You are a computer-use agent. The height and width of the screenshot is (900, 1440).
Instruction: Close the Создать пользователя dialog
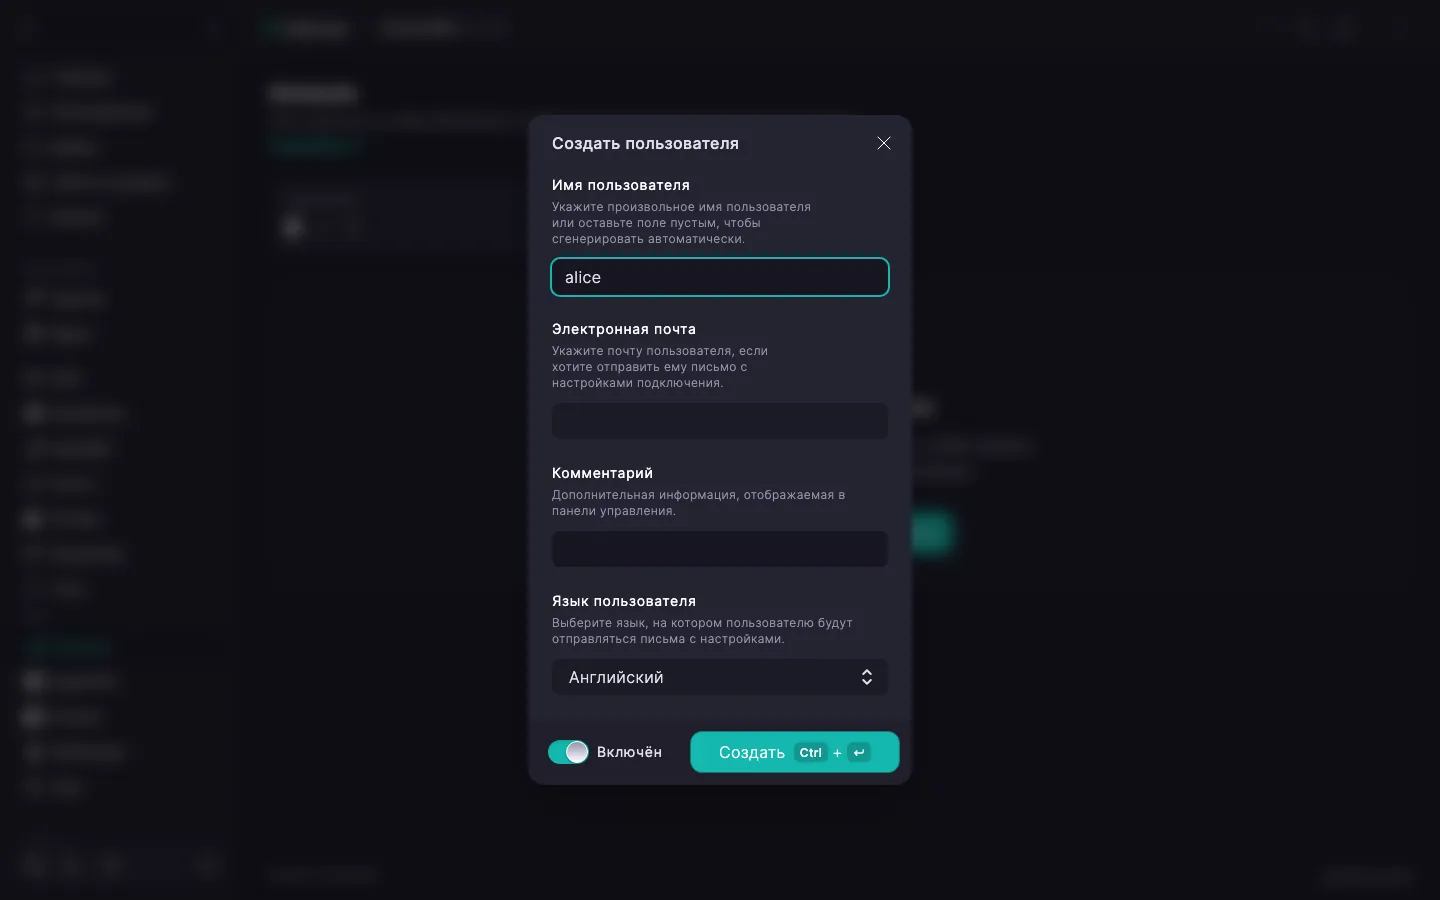coord(884,143)
